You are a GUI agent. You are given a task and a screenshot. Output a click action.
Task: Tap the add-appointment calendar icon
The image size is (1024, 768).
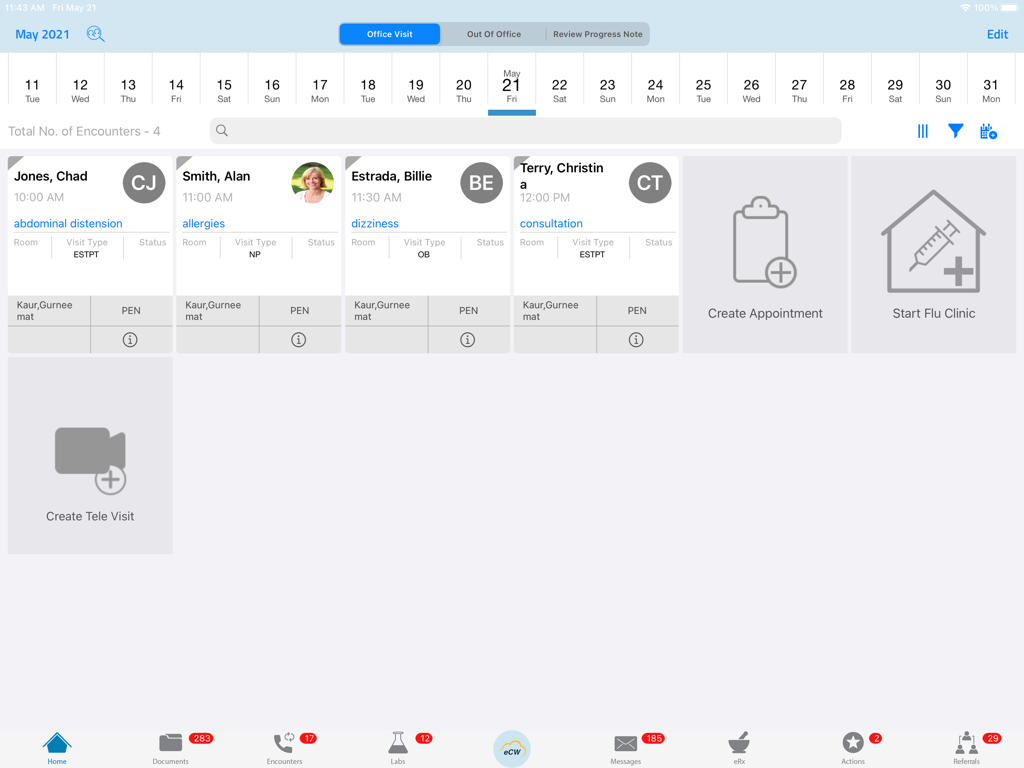pos(988,131)
